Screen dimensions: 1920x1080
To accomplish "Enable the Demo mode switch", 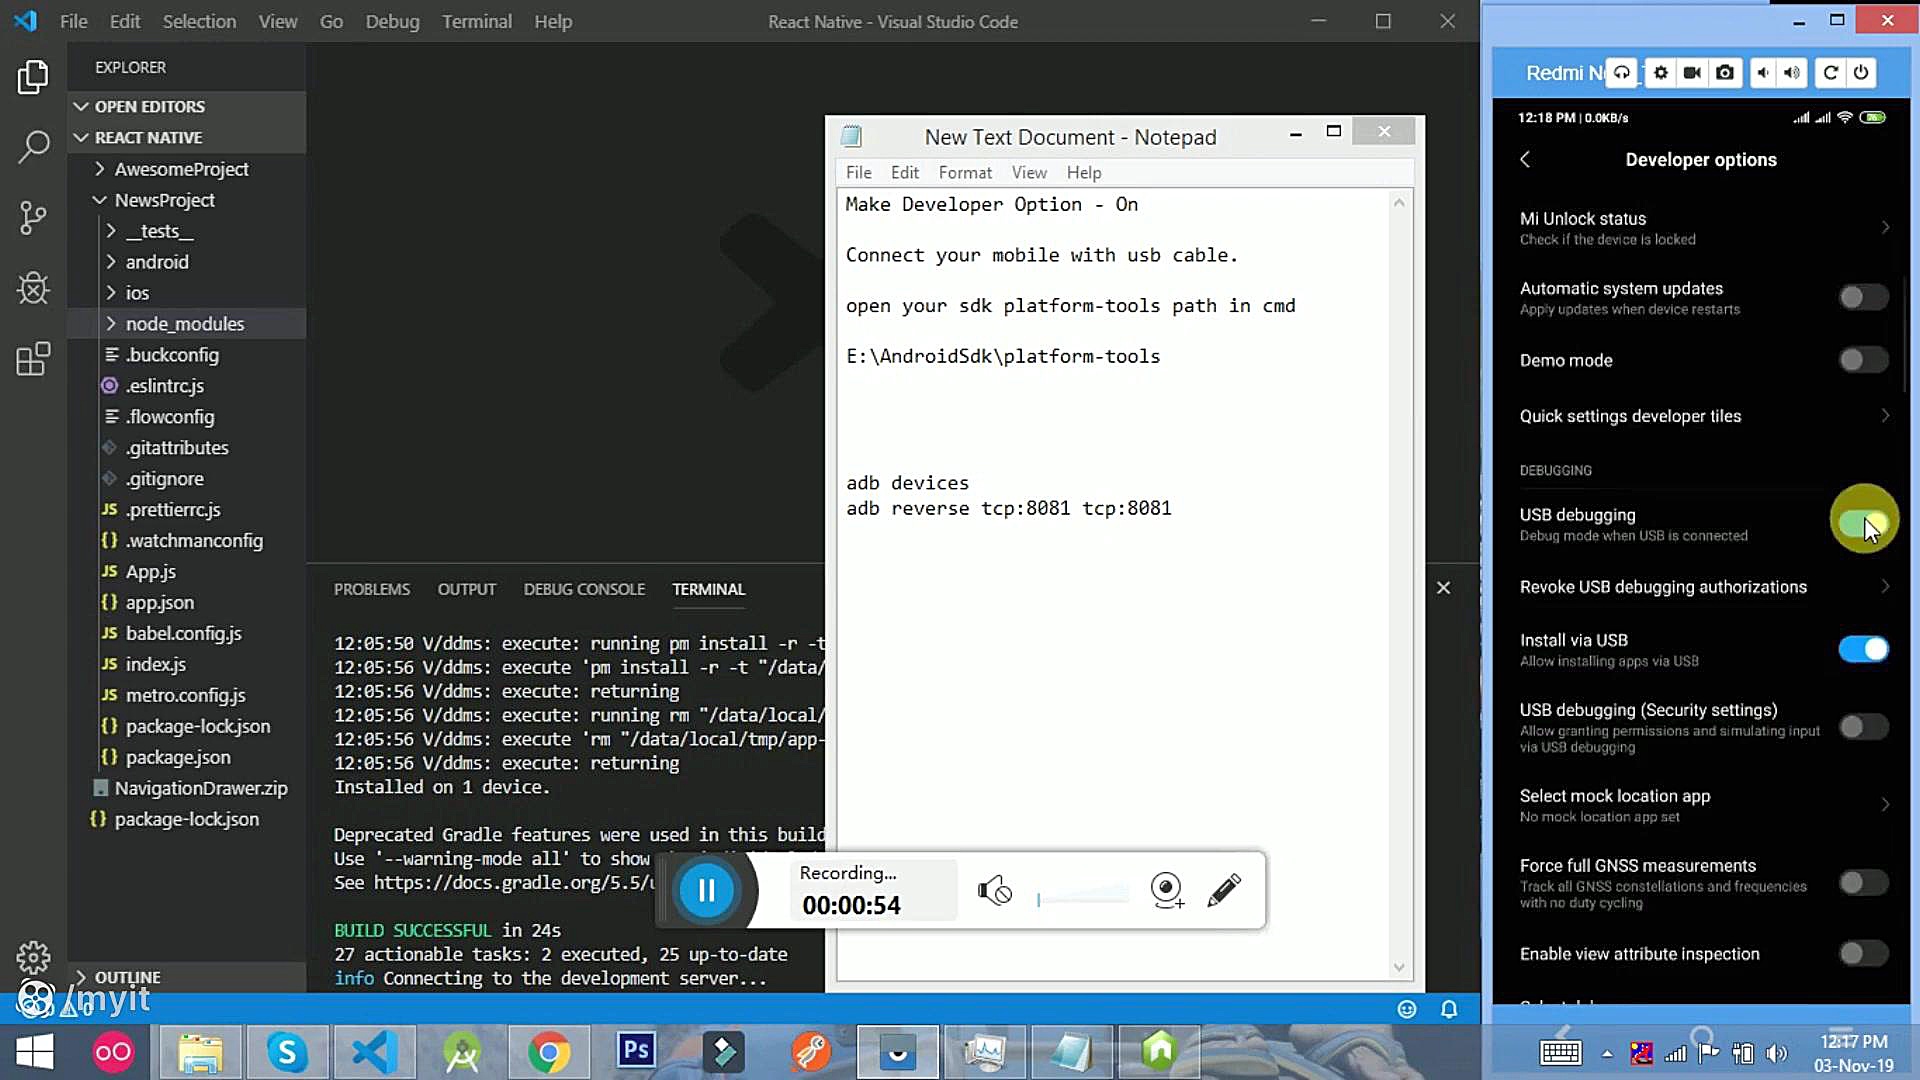I will click(x=1863, y=360).
